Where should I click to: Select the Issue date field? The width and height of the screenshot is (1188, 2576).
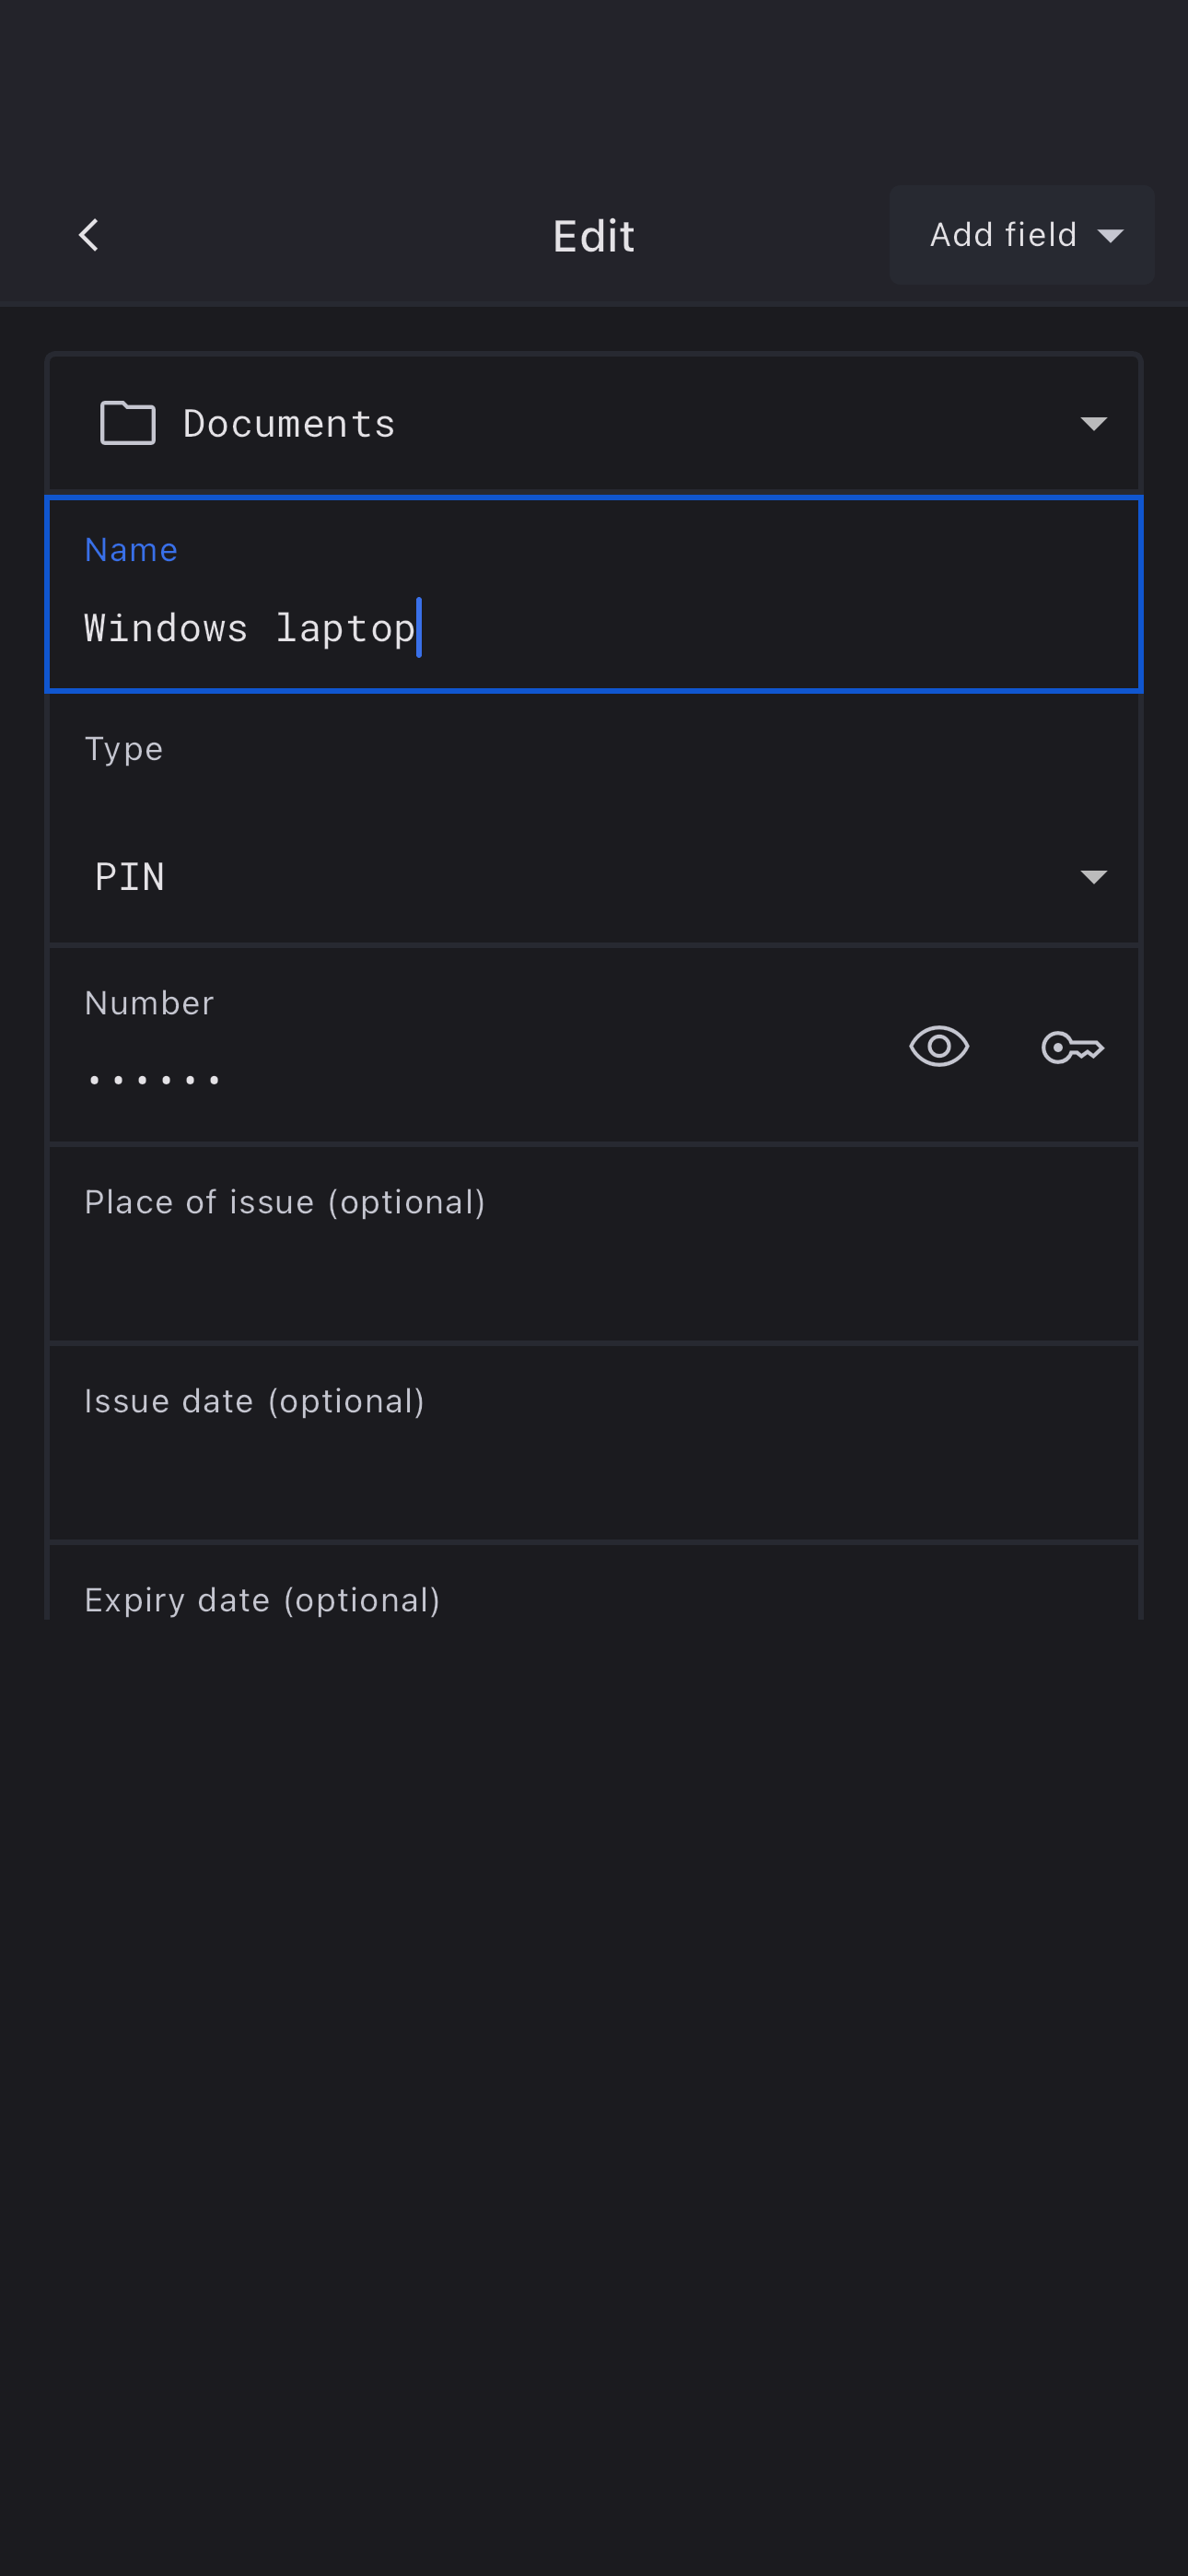pyautogui.click(x=594, y=1442)
